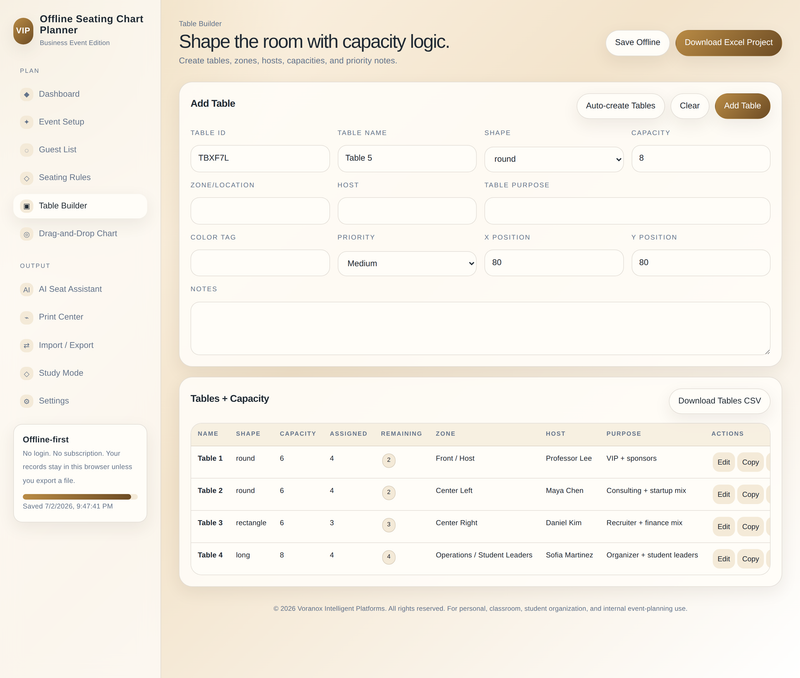Click inside the Notes text area
The height and width of the screenshot is (678, 800).
point(480,328)
